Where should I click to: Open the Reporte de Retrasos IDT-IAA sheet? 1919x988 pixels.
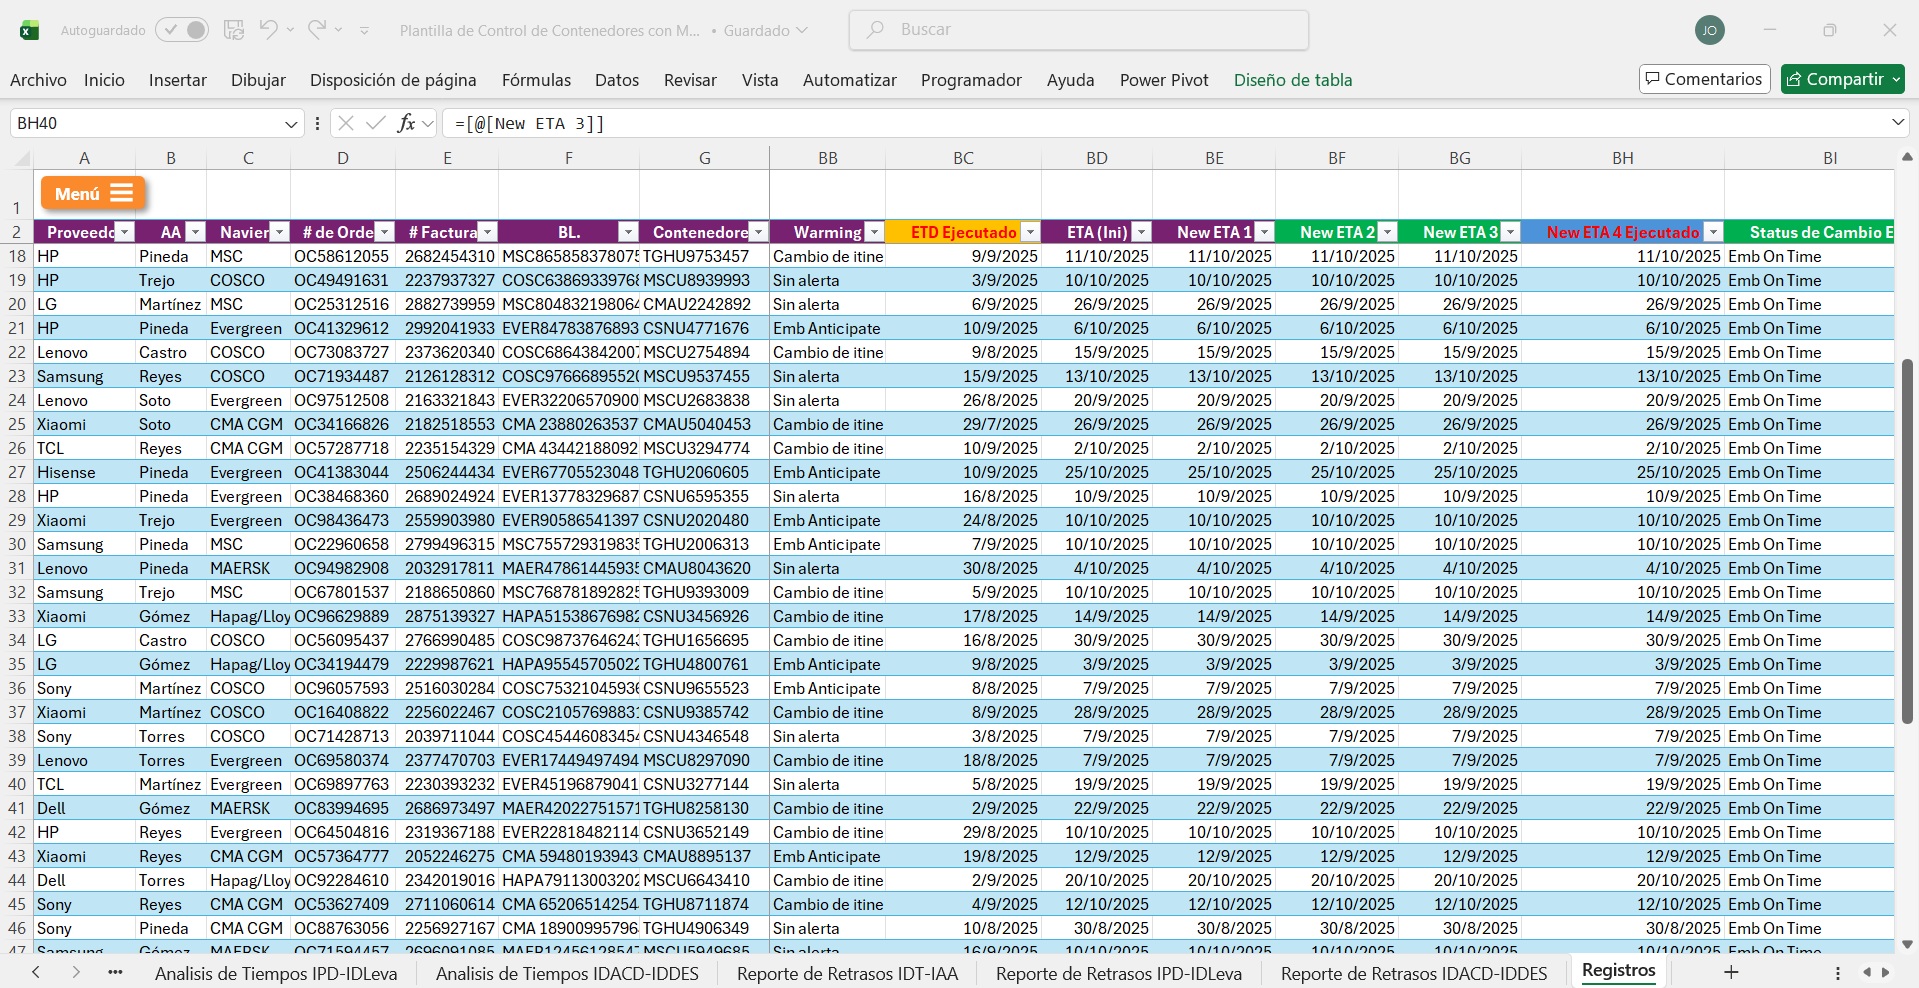click(x=847, y=973)
